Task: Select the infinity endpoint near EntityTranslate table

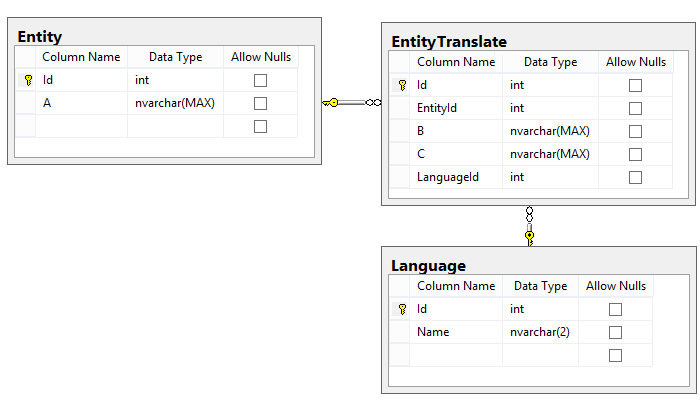Action: click(x=373, y=102)
